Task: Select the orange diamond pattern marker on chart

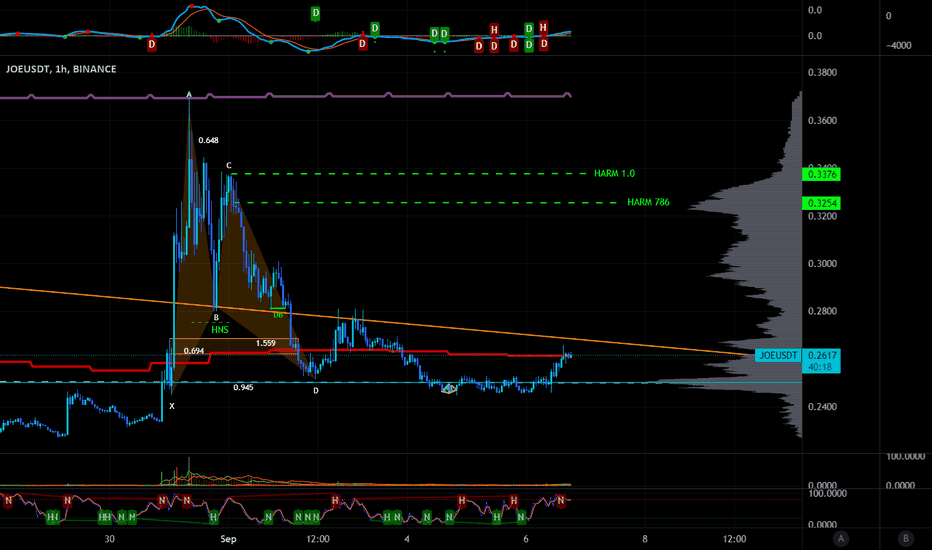Action: (449, 389)
